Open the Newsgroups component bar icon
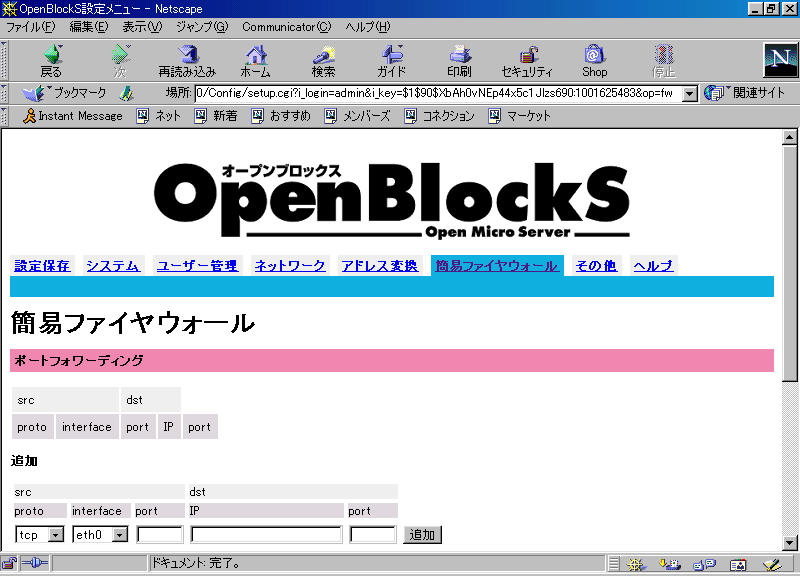The height and width of the screenshot is (576, 800). [x=705, y=564]
